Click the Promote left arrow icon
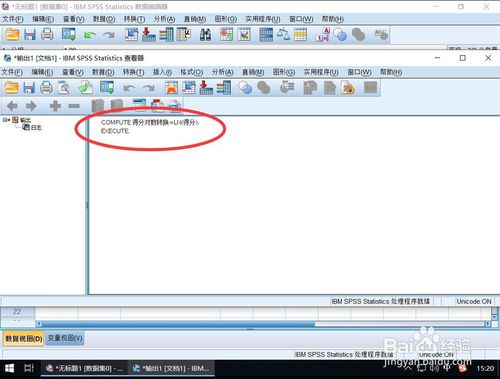Image resolution: width=500 pixels, height=379 pixels. click(12, 106)
